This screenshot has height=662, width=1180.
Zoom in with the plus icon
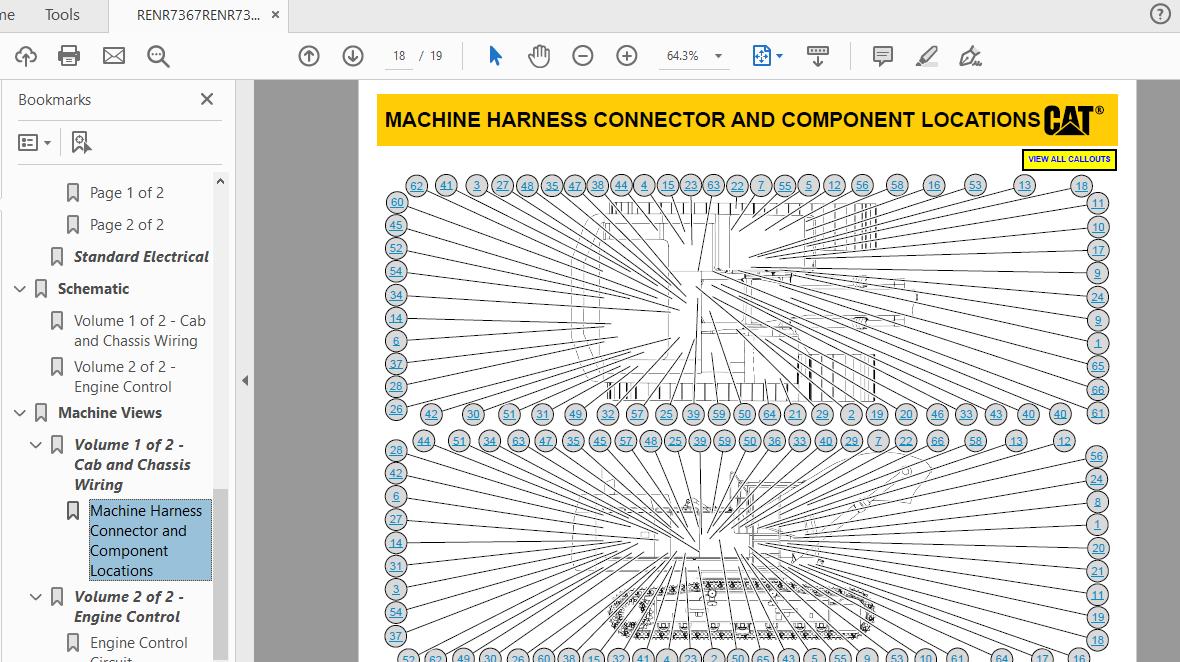pyautogui.click(x=627, y=56)
